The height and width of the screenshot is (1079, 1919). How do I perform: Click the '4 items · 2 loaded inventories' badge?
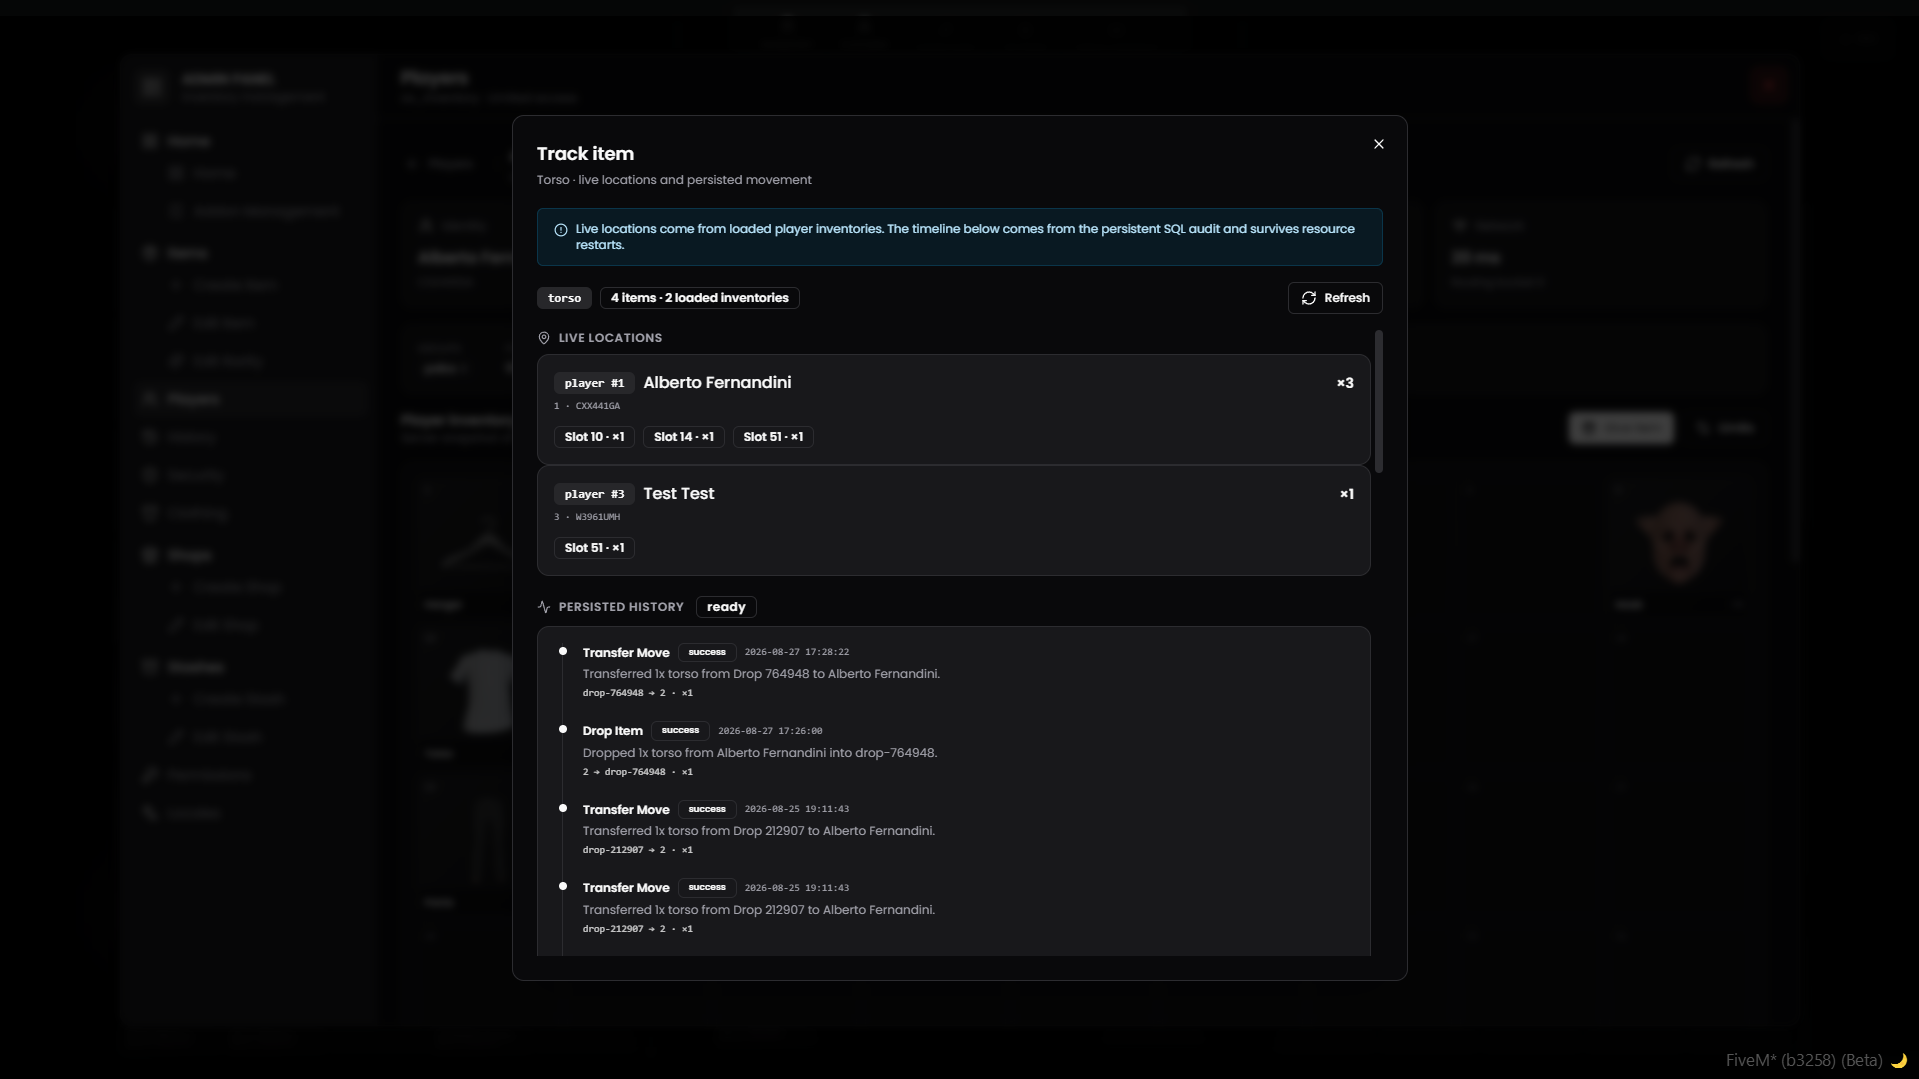click(x=699, y=298)
